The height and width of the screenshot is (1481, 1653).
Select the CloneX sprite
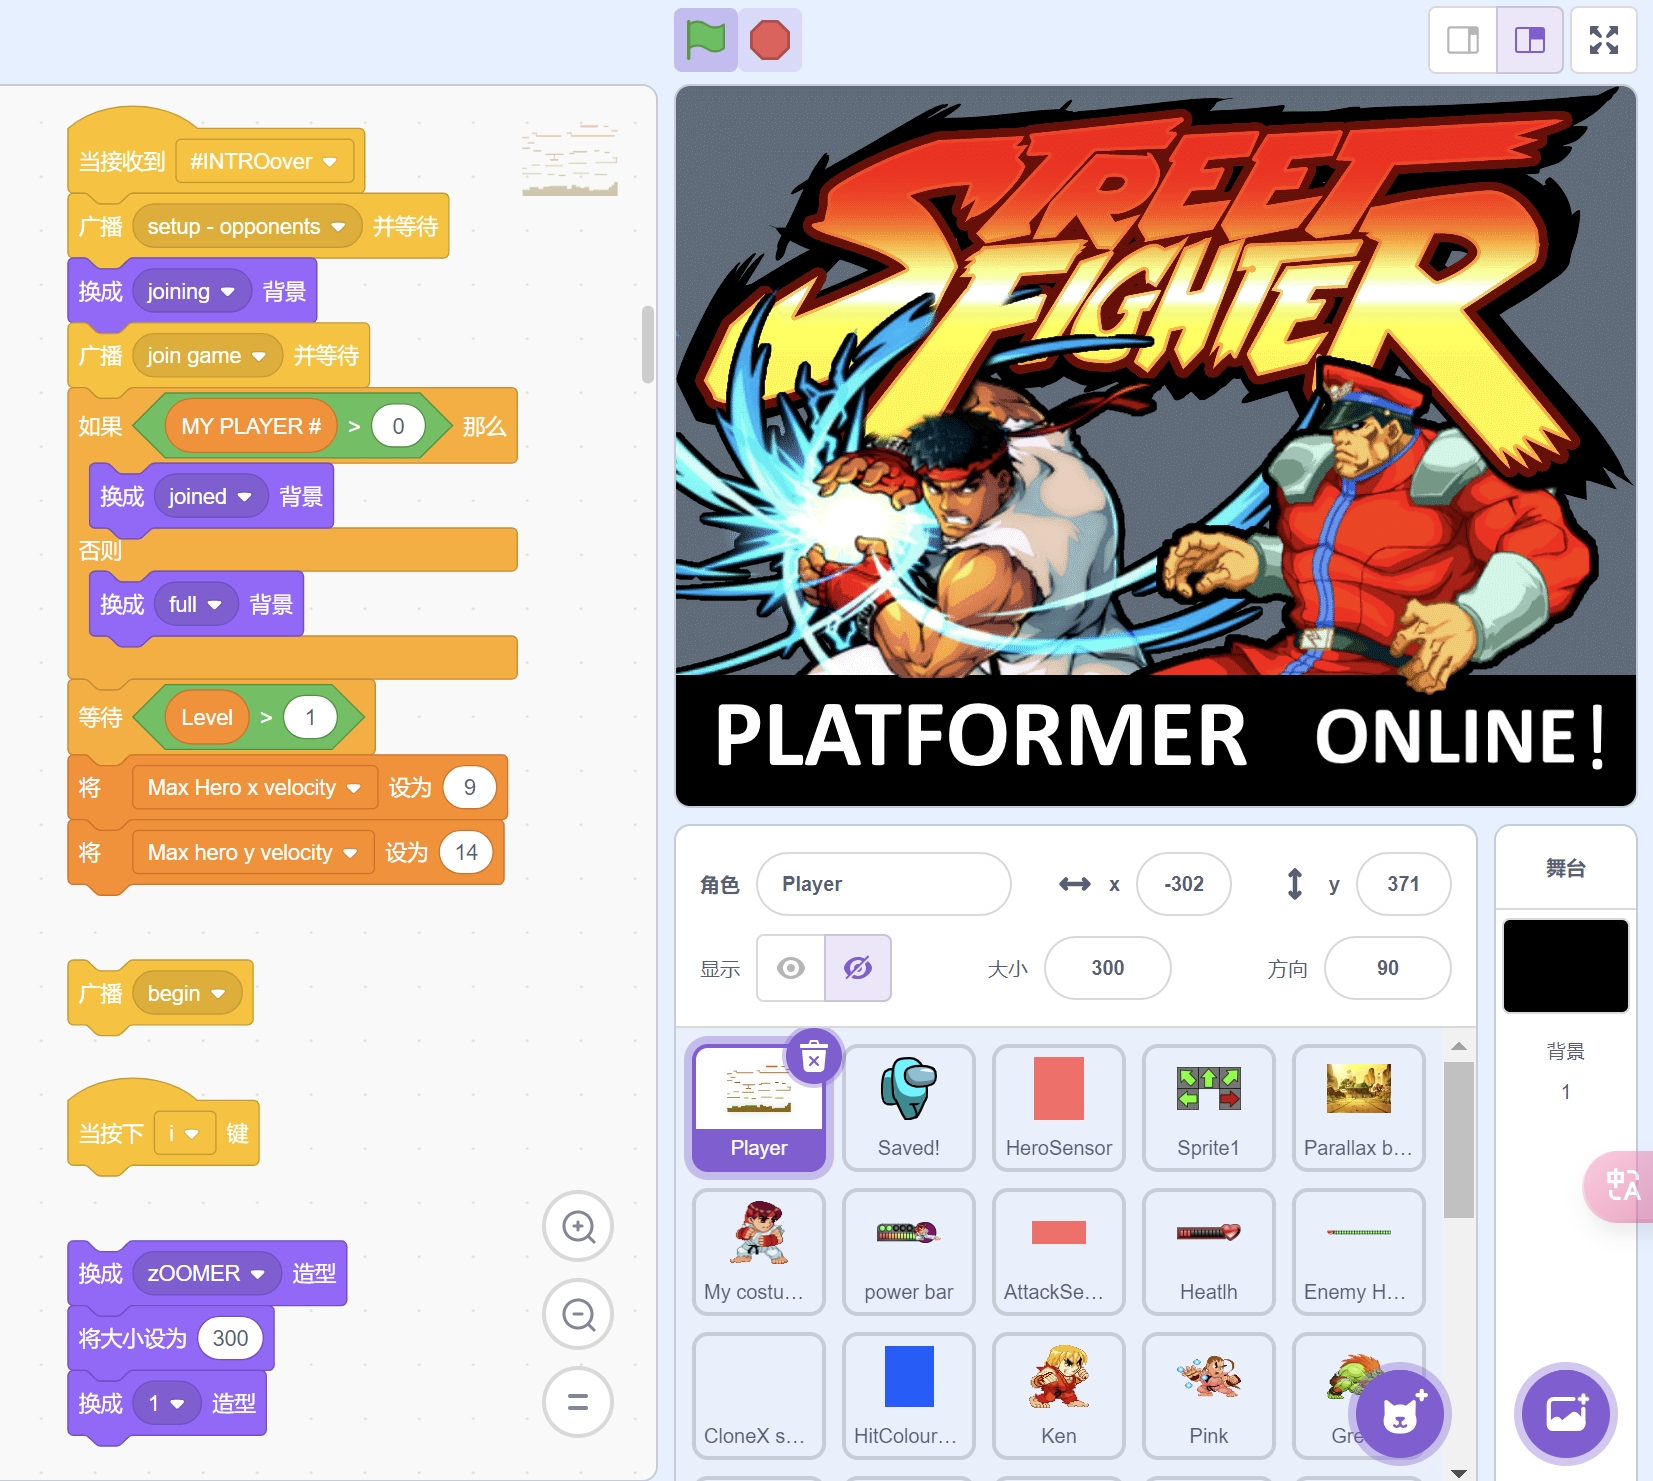pos(759,1396)
